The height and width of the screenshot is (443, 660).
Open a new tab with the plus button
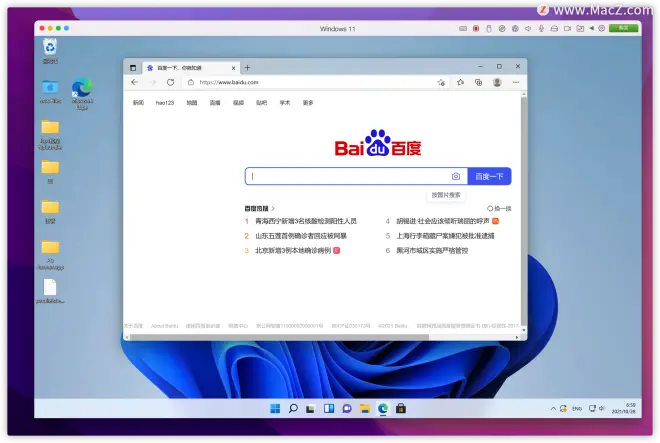(247, 67)
